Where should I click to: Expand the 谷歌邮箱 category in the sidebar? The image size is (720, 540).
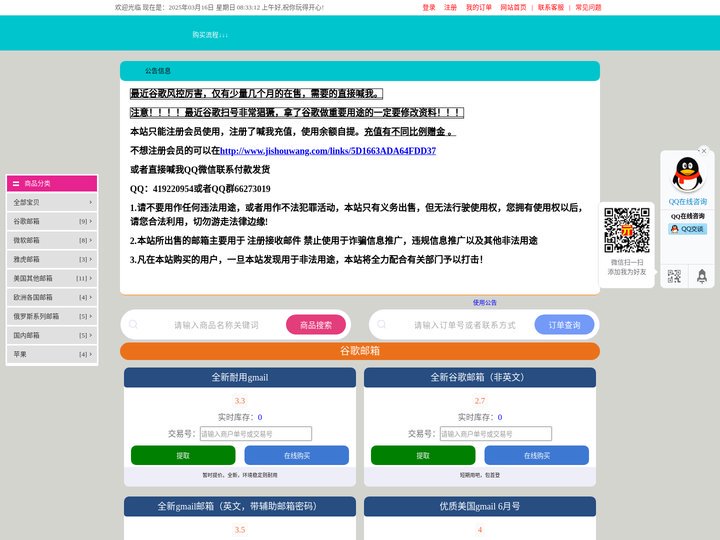(x=52, y=221)
